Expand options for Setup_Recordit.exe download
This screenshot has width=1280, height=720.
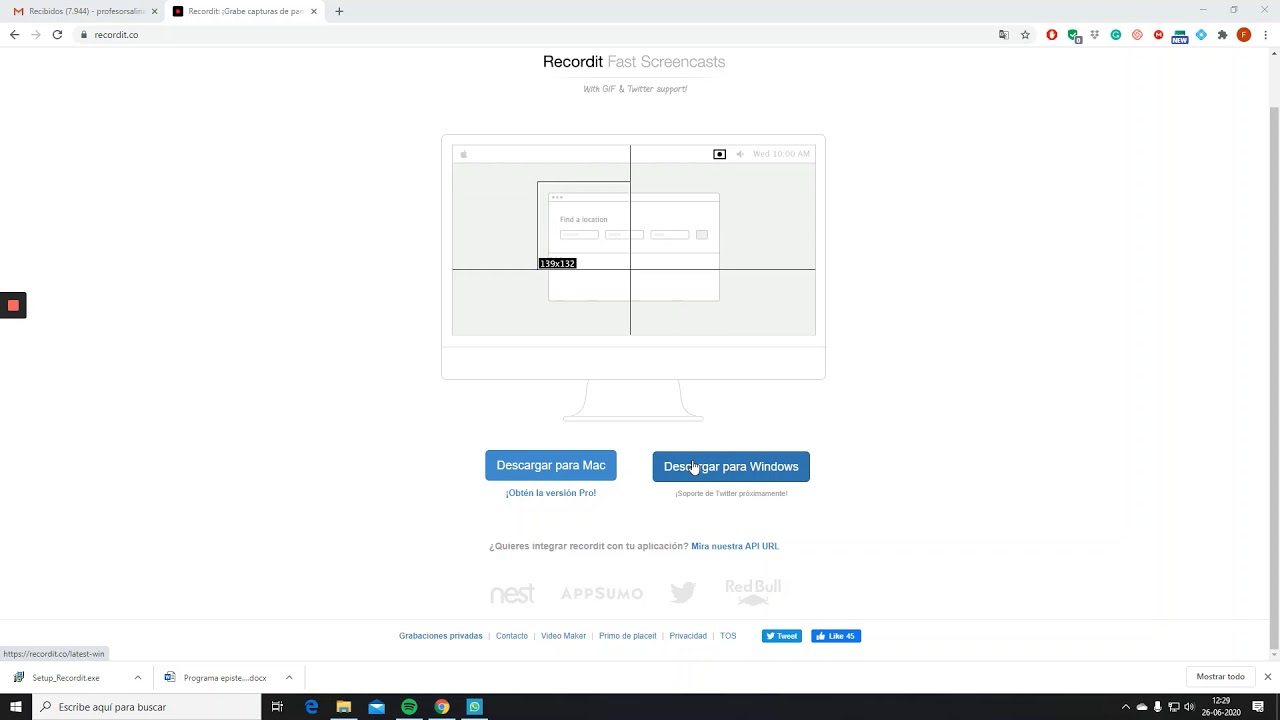(x=138, y=678)
